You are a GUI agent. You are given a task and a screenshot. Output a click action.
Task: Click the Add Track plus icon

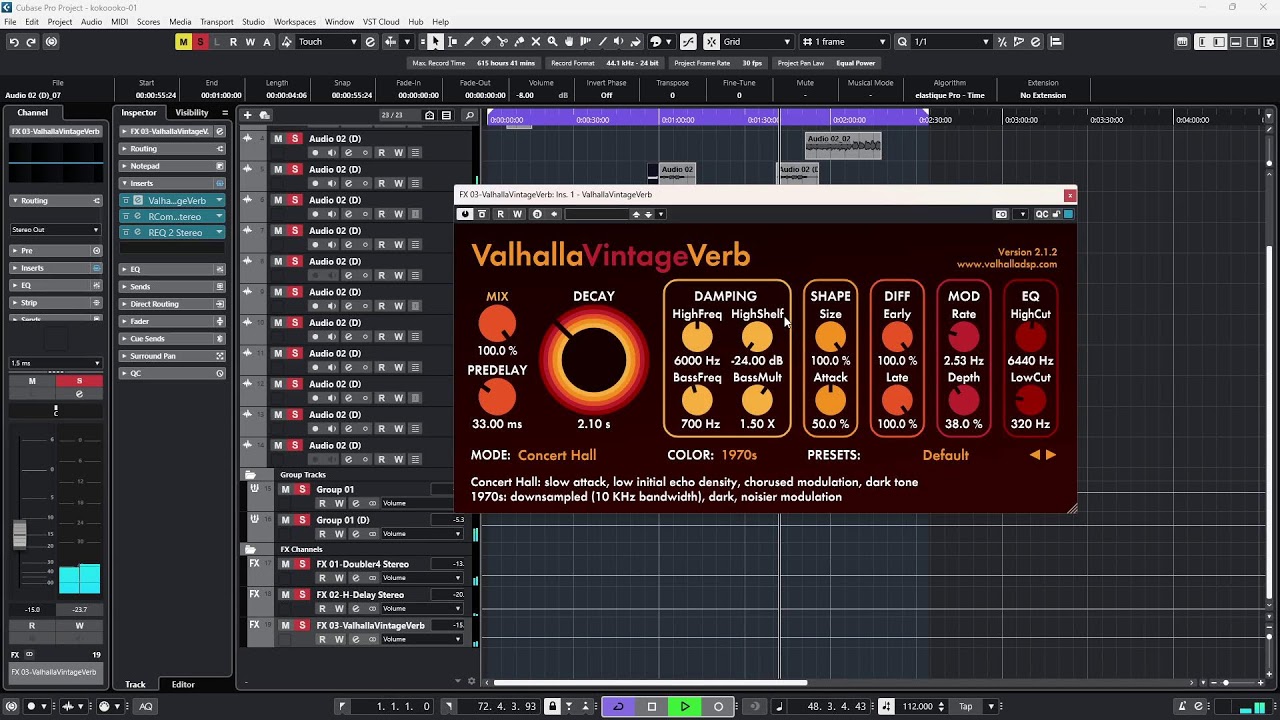pos(247,115)
